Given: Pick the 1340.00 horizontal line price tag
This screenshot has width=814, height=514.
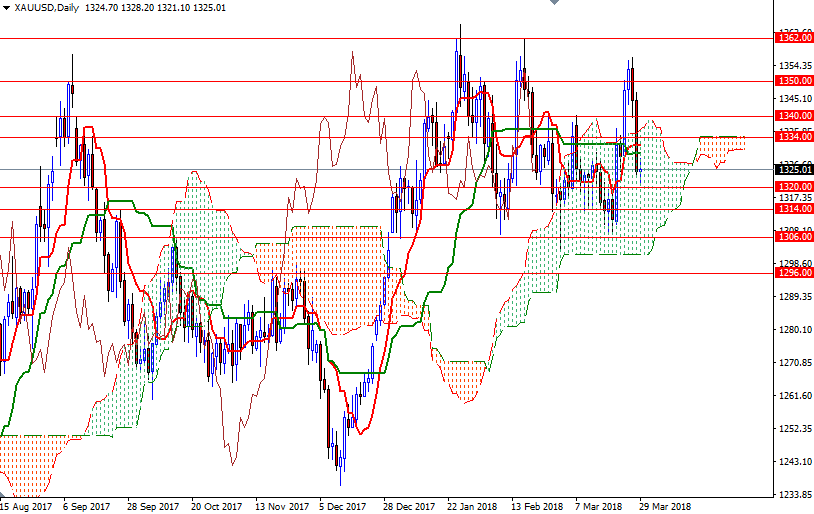Looking at the screenshot, I should (x=793, y=116).
